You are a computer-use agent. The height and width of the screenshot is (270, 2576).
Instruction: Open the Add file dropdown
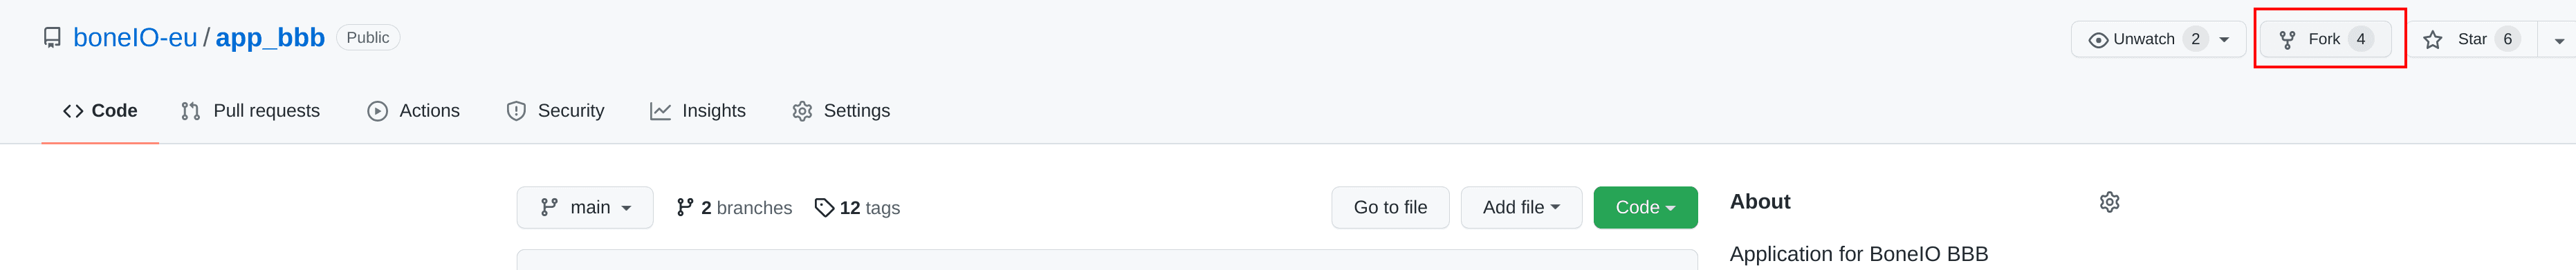pos(1521,207)
